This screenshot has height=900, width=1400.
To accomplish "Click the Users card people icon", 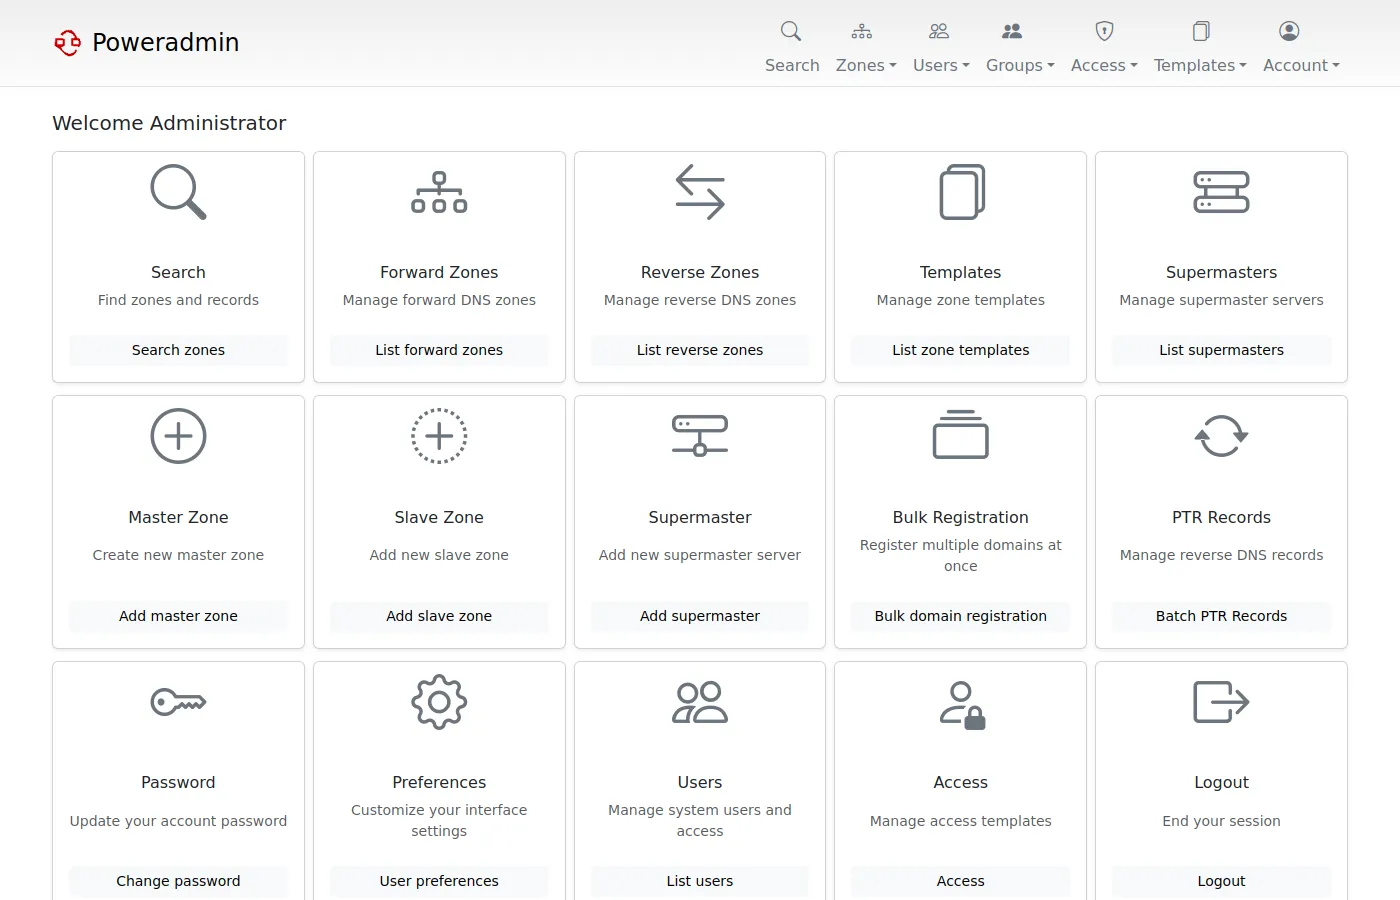I will (x=700, y=702).
